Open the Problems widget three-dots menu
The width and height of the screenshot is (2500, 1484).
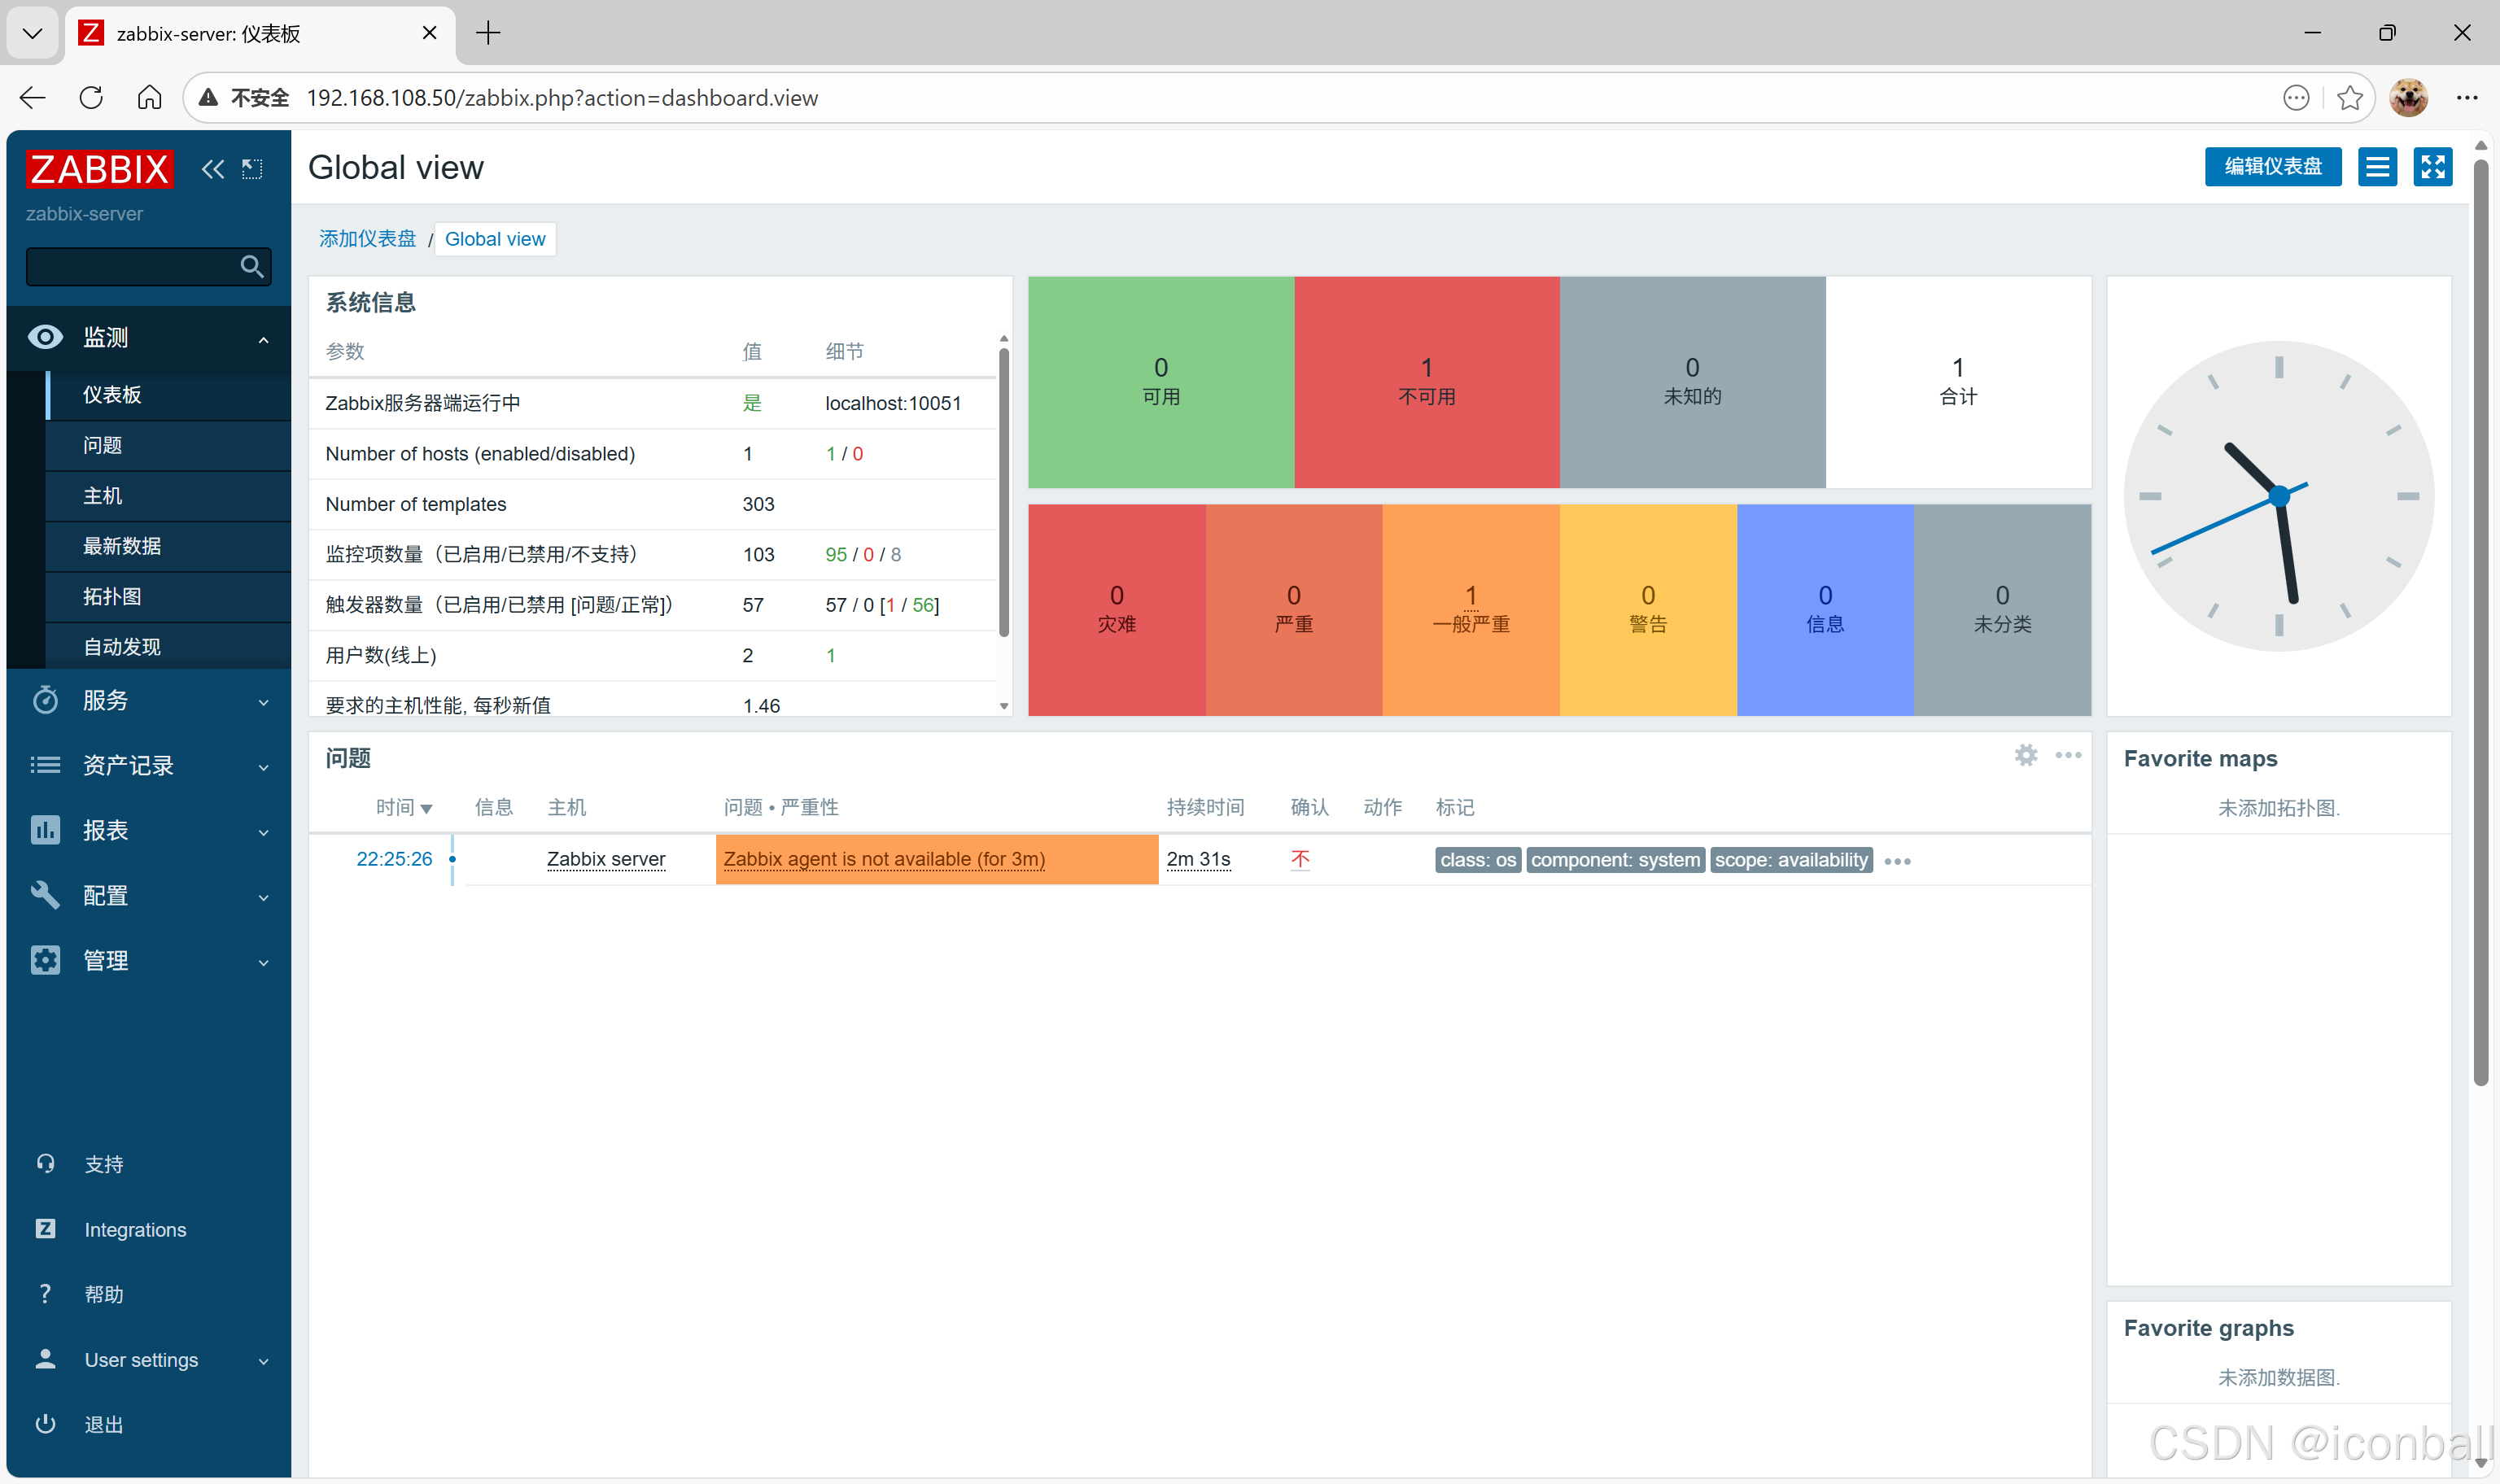coord(2067,756)
